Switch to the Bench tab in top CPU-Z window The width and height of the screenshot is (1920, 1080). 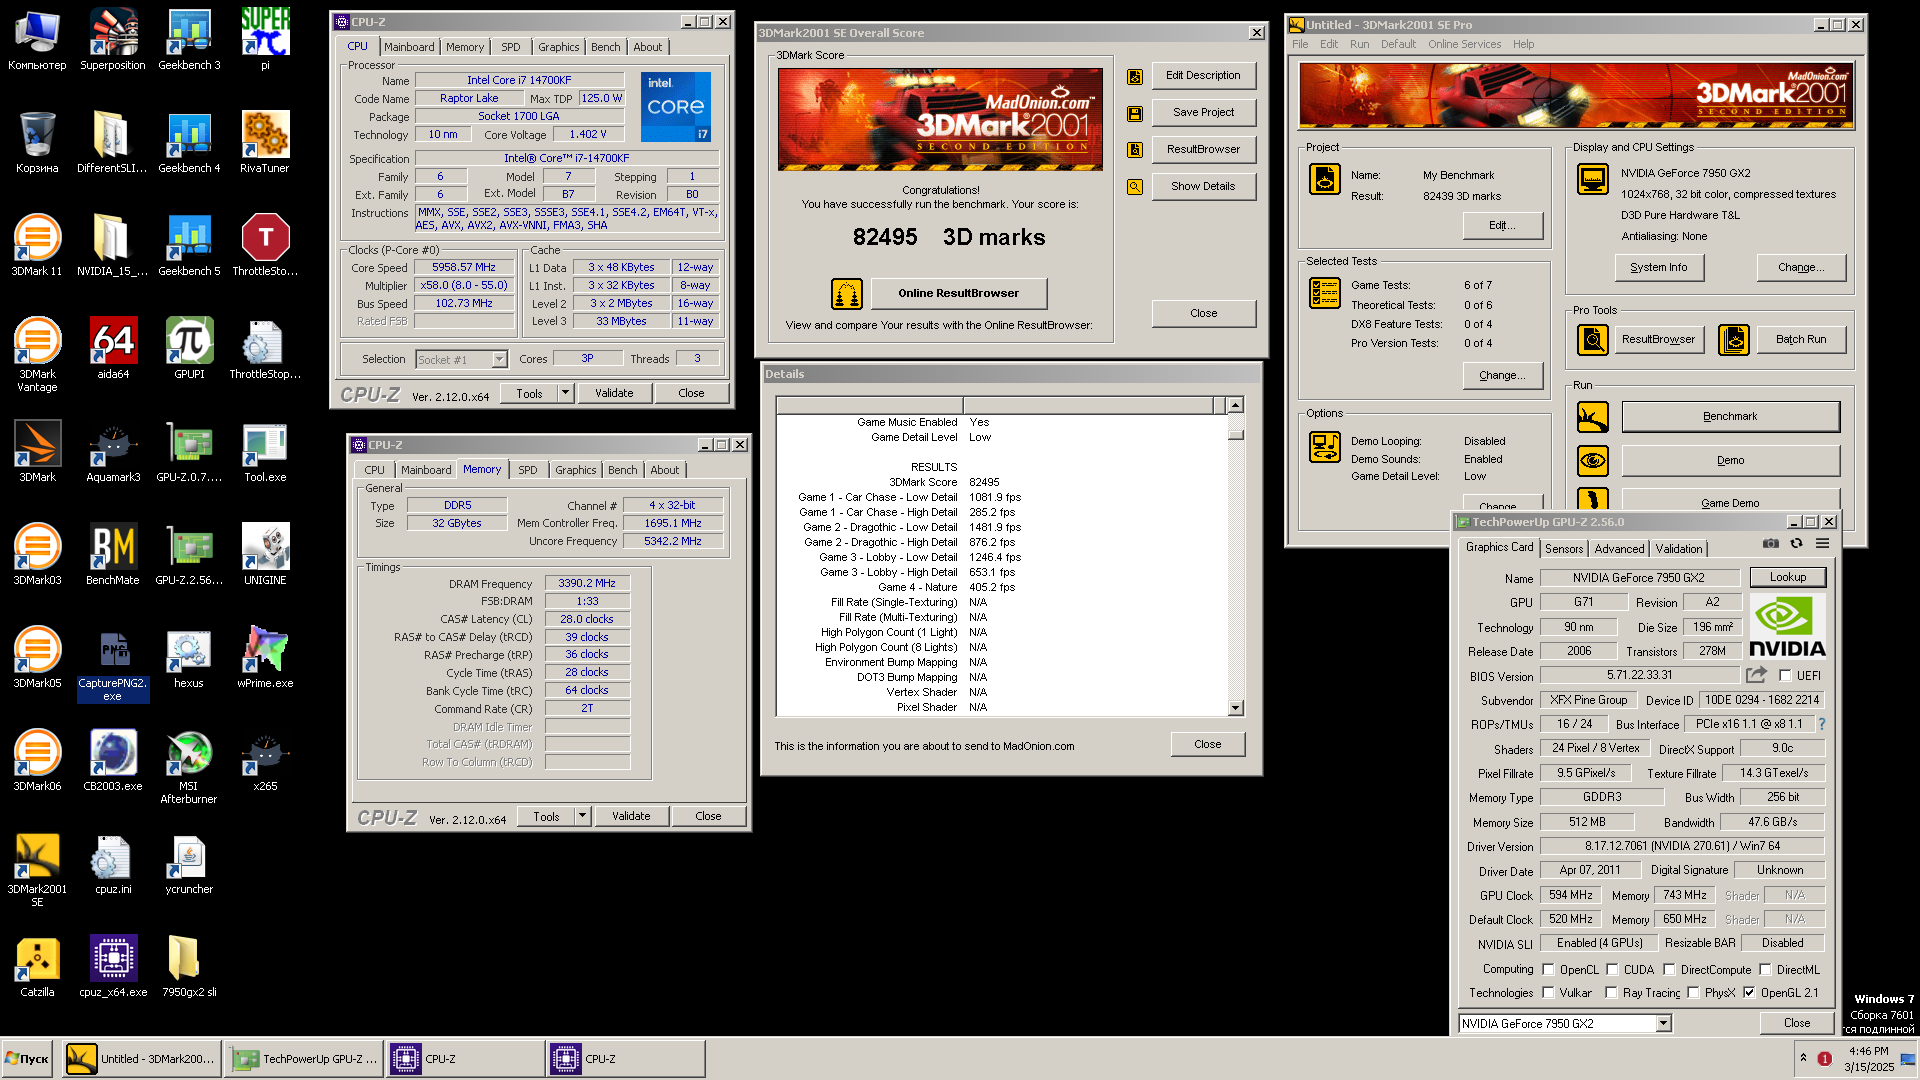(x=605, y=47)
